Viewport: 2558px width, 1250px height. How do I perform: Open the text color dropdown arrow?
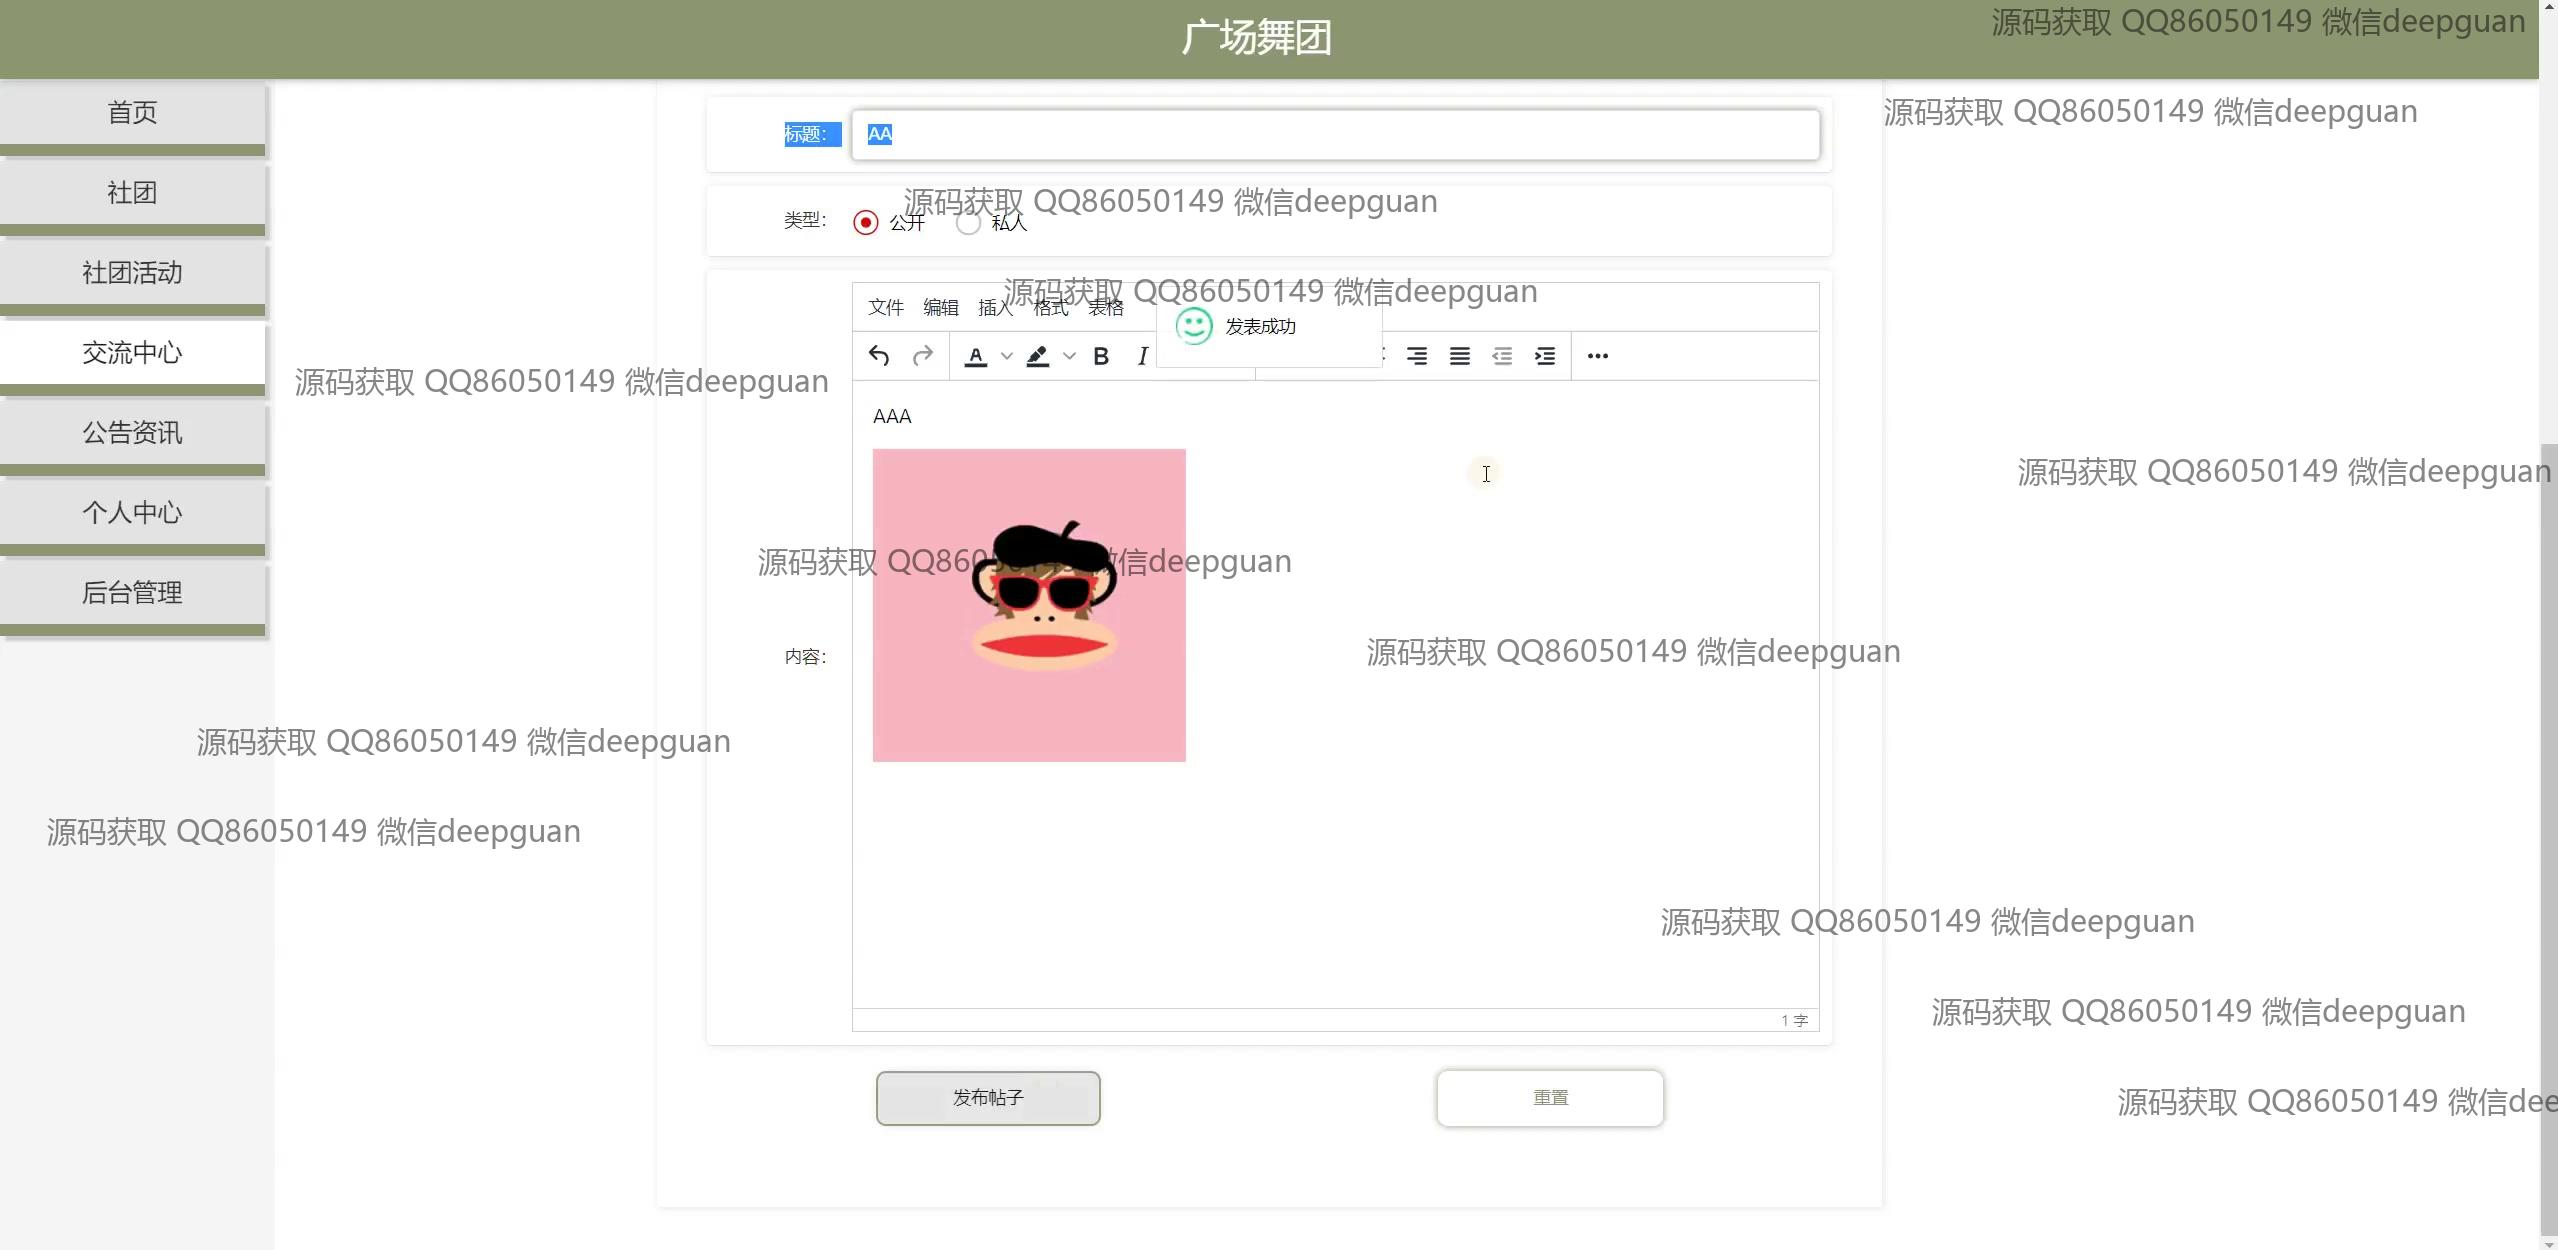pos(1007,356)
